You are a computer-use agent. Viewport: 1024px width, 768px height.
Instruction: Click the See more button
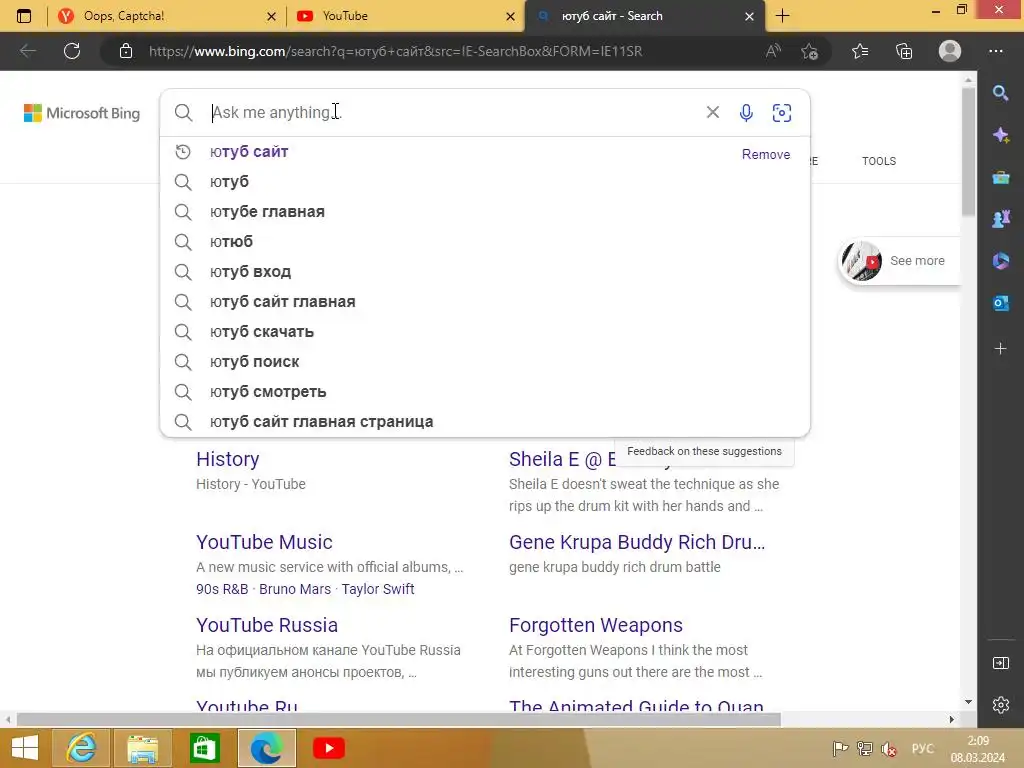[899, 261]
